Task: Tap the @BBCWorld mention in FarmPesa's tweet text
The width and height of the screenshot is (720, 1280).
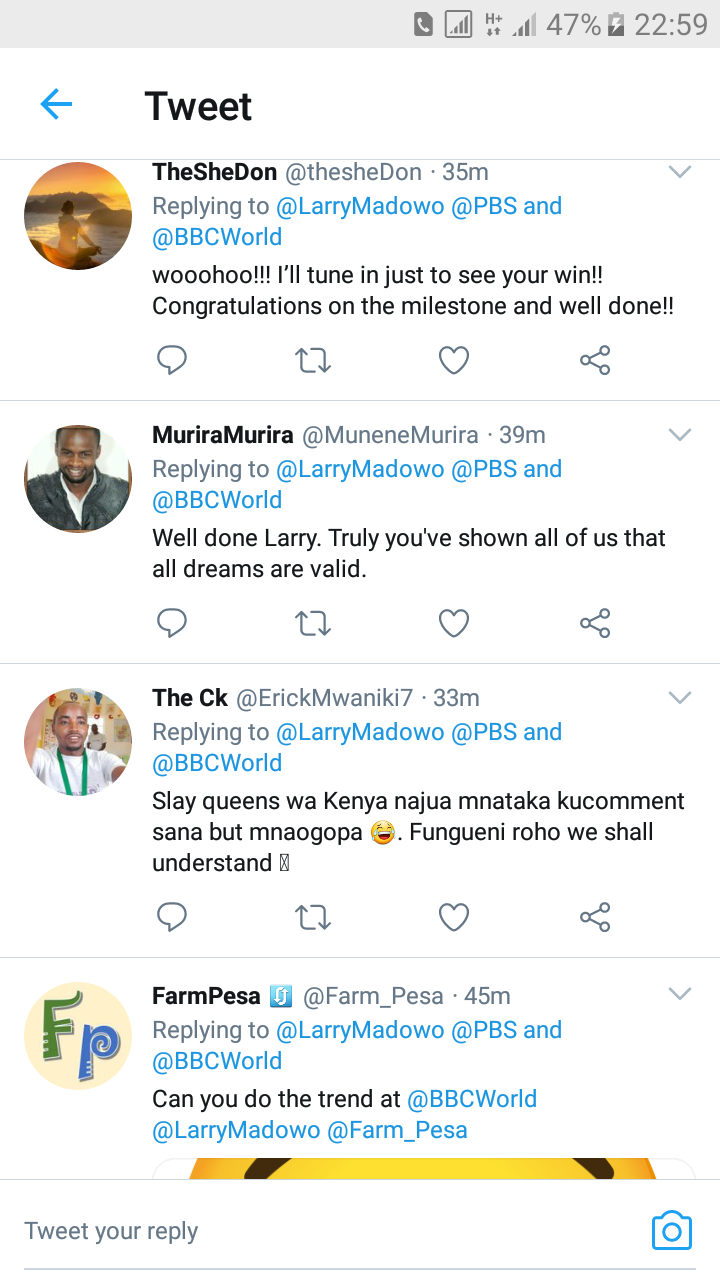Action: pos(472,1099)
